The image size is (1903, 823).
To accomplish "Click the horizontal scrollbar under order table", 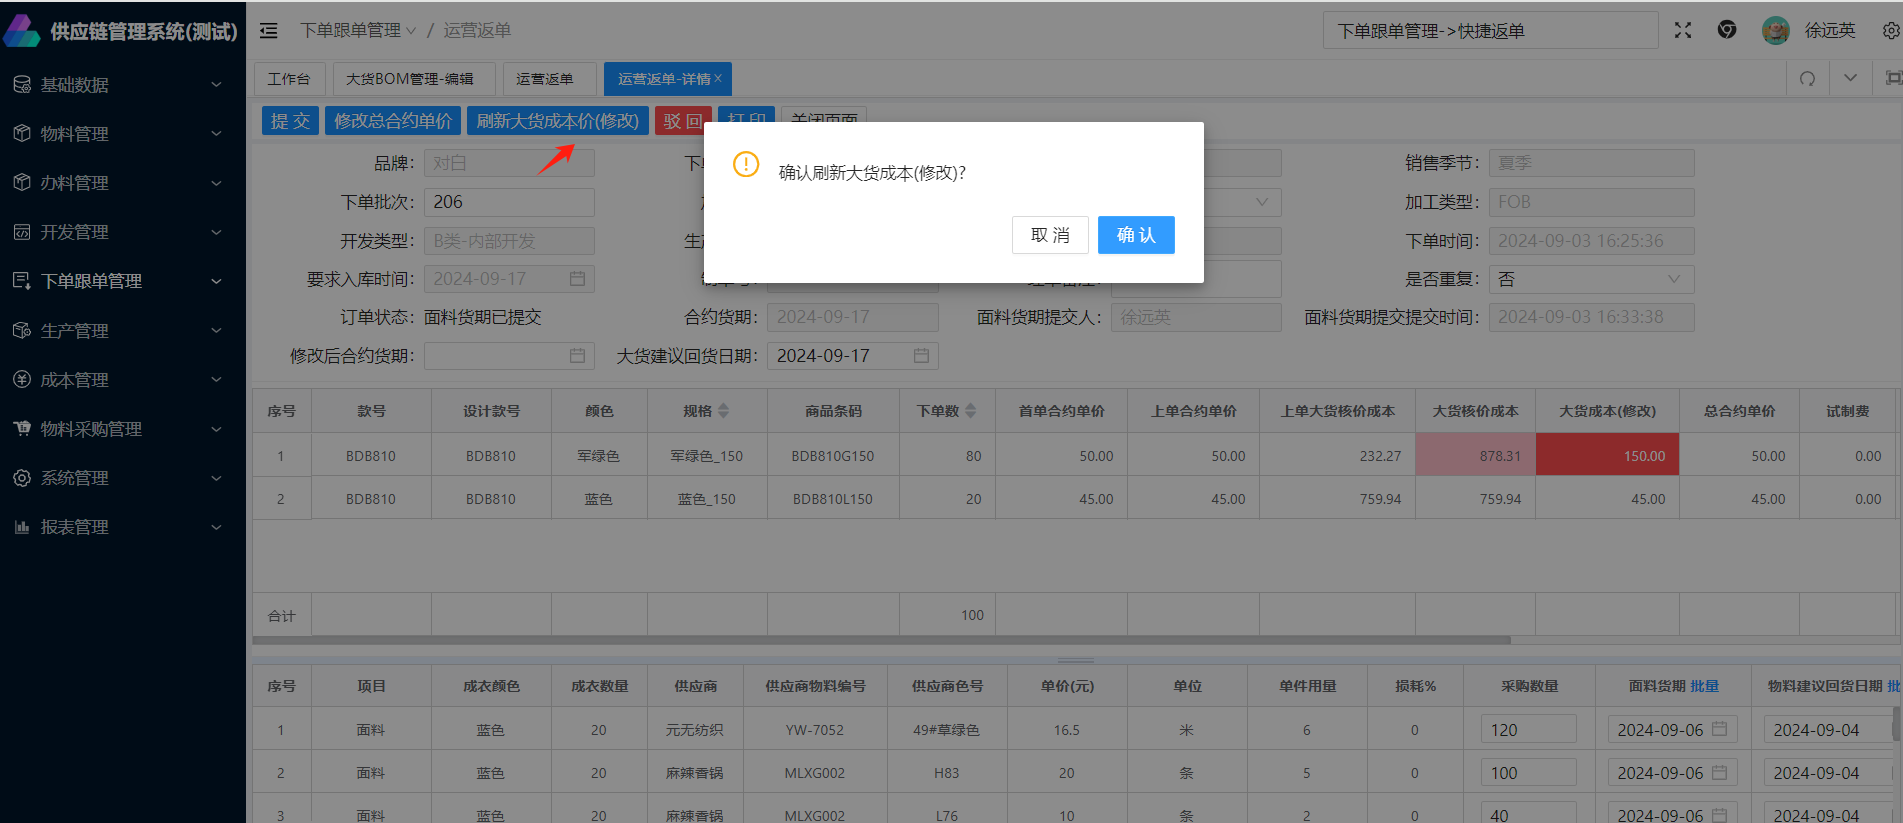I will [880, 640].
